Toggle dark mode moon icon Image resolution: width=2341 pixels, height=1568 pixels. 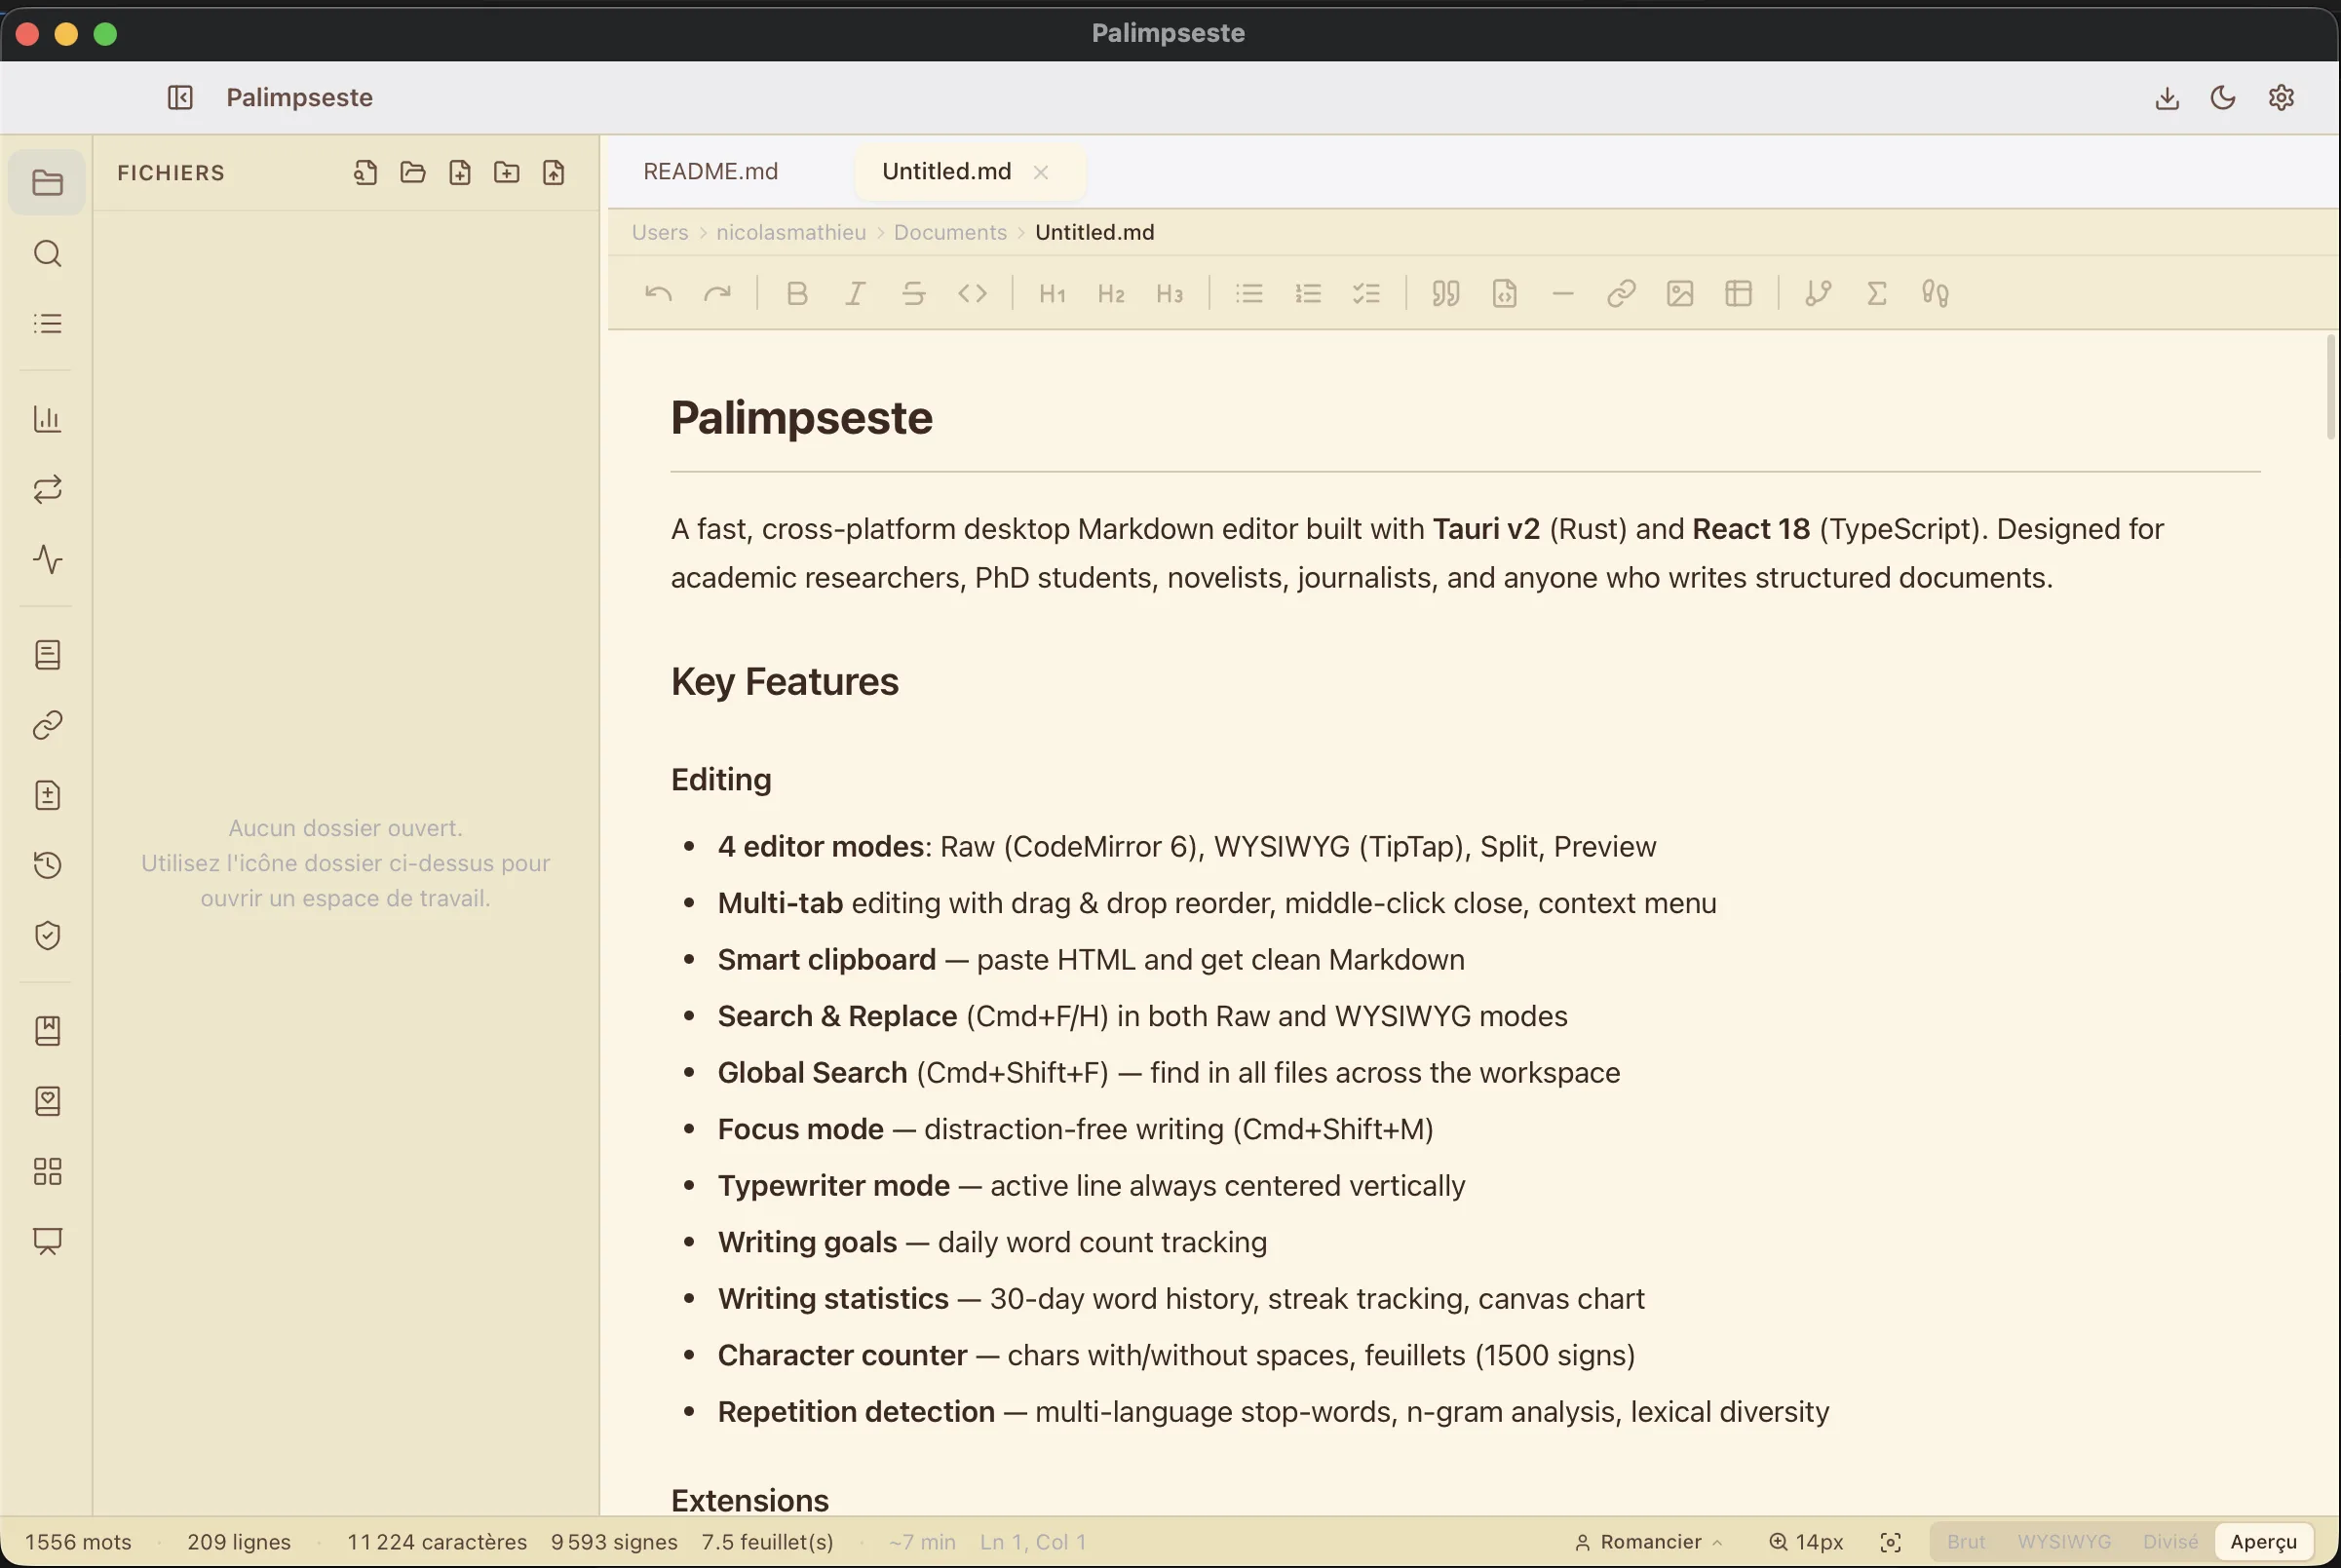coord(2222,97)
